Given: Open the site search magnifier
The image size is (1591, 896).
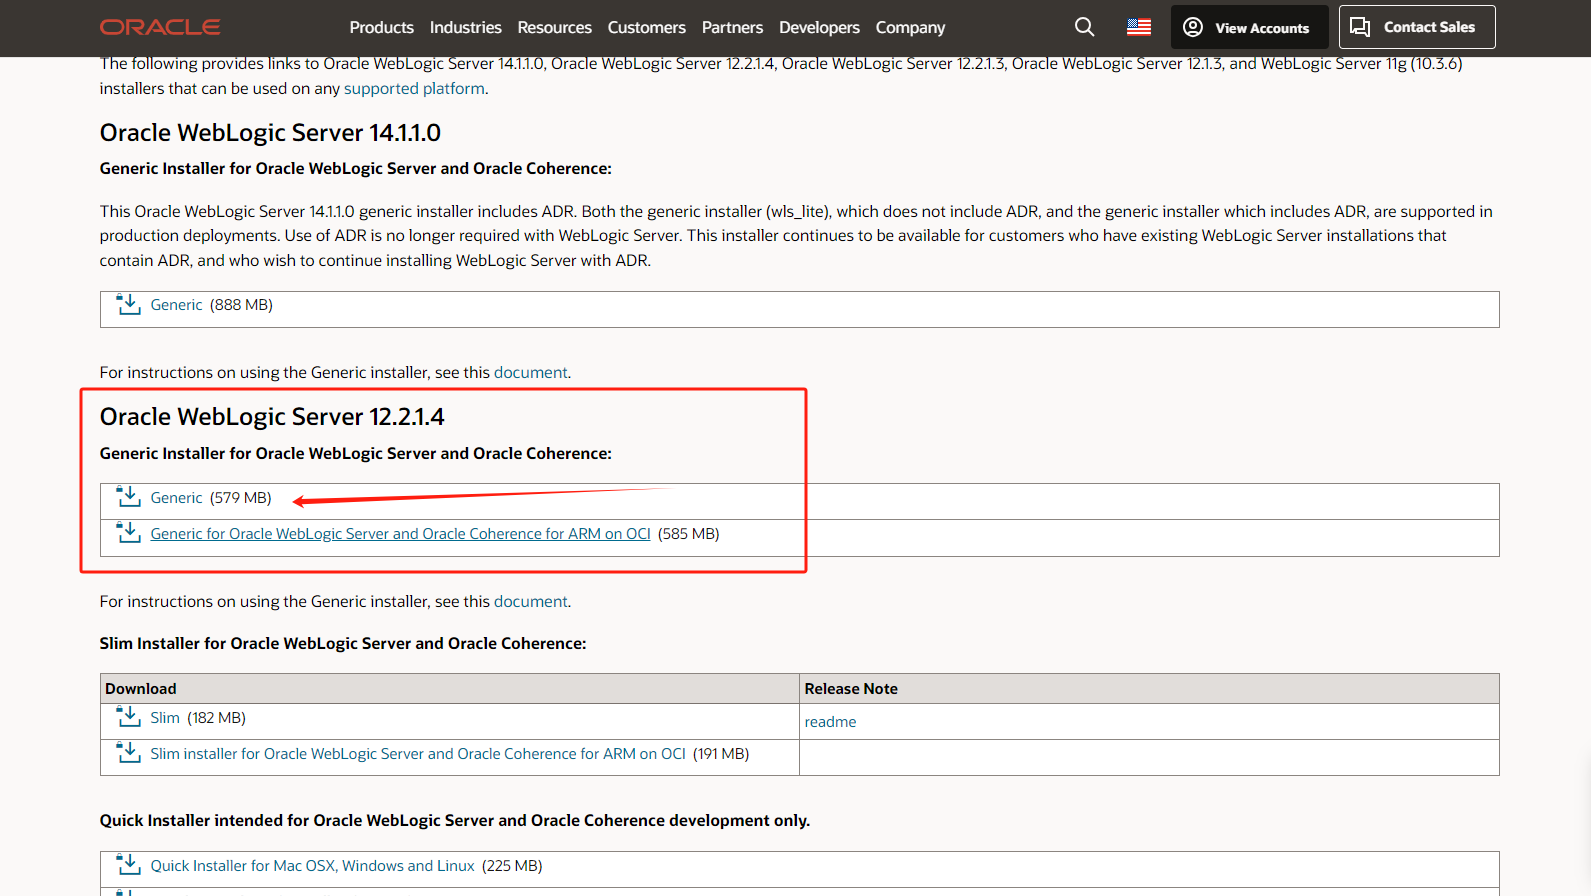Looking at the screenshot, I should [x=1084, y=27].
